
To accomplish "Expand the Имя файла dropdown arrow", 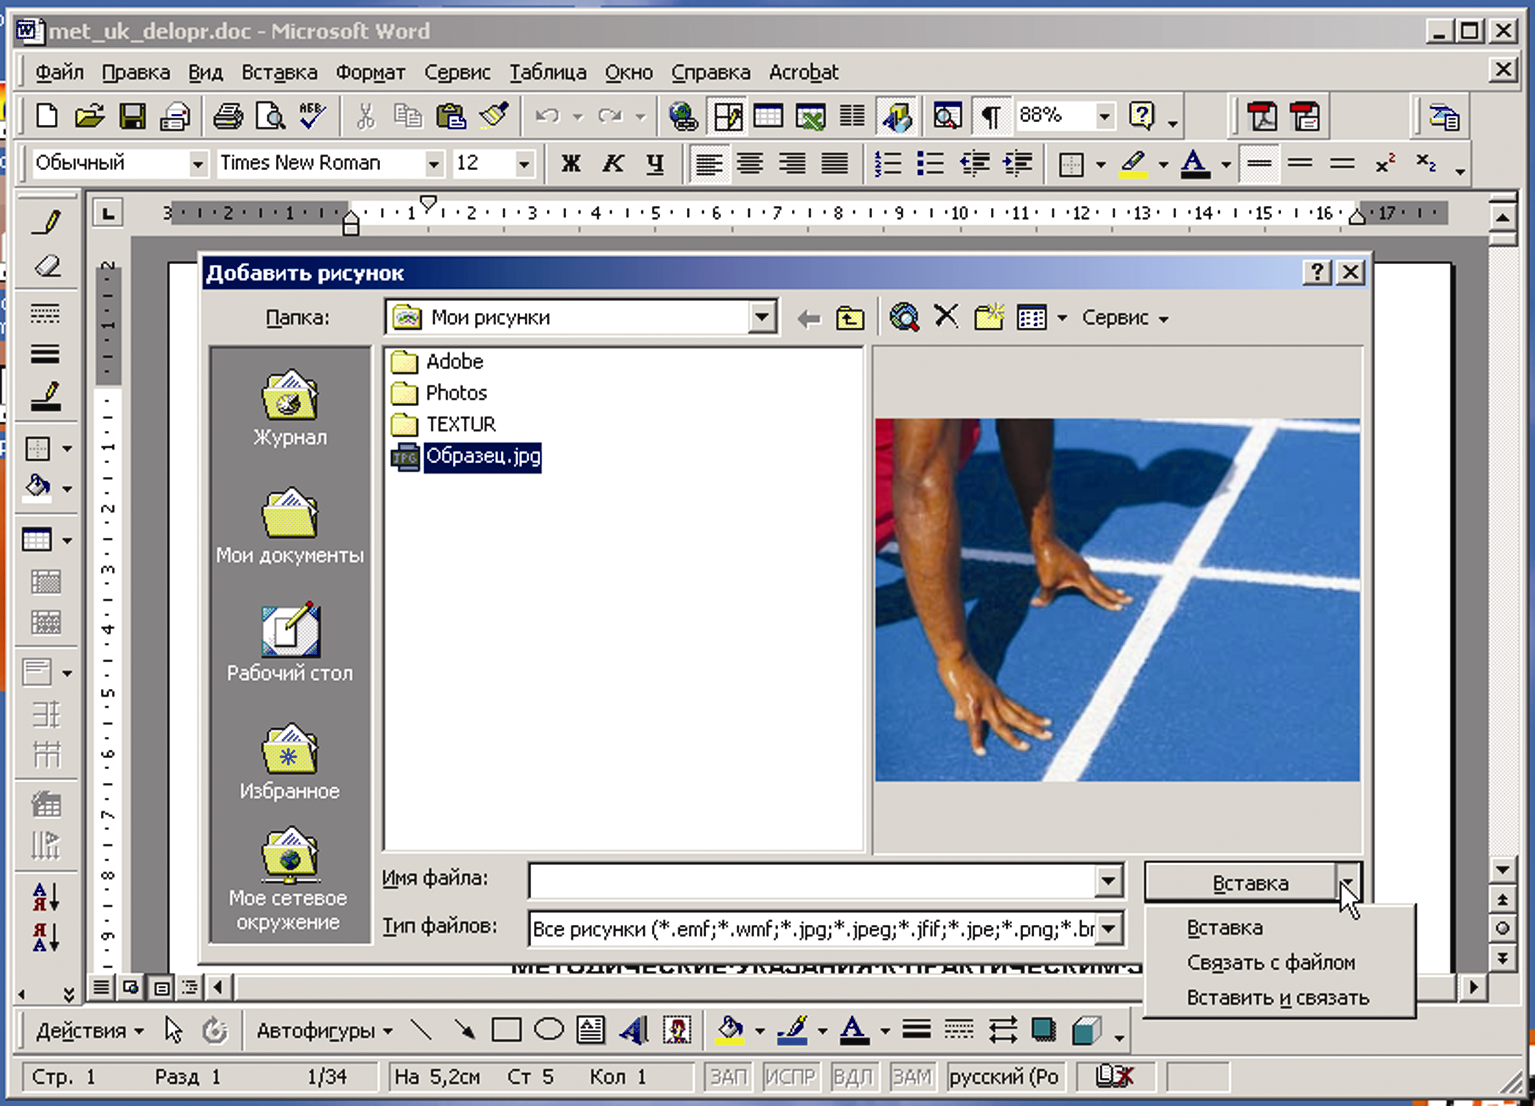I will coord(1108,881).
